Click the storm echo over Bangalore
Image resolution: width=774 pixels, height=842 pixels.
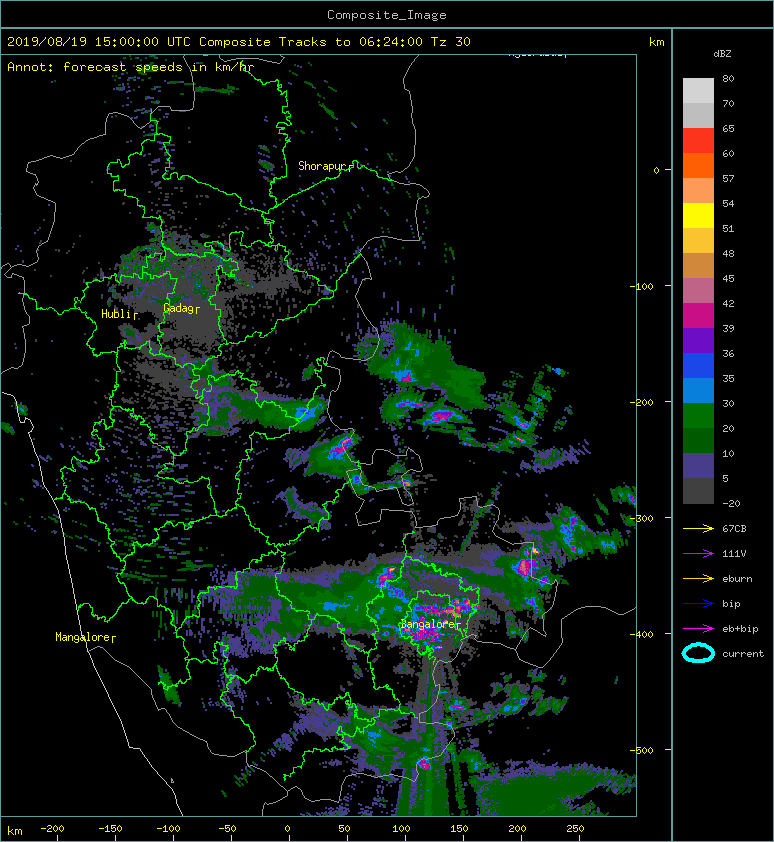[x=438, y=620]
